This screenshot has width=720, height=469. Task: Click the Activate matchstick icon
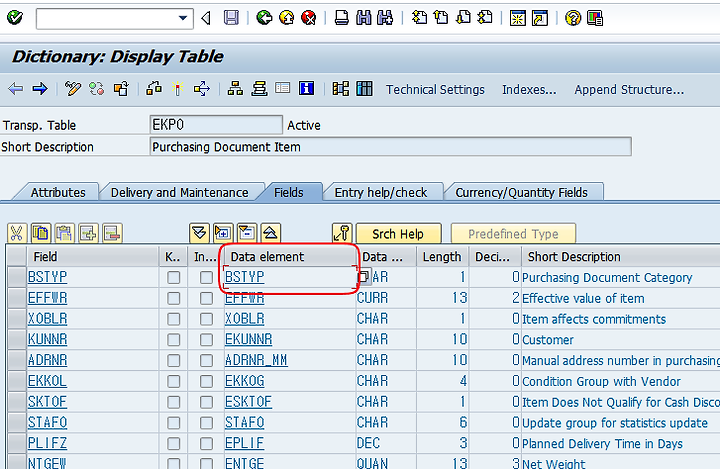pyautogui.click(x=177, y=89)
